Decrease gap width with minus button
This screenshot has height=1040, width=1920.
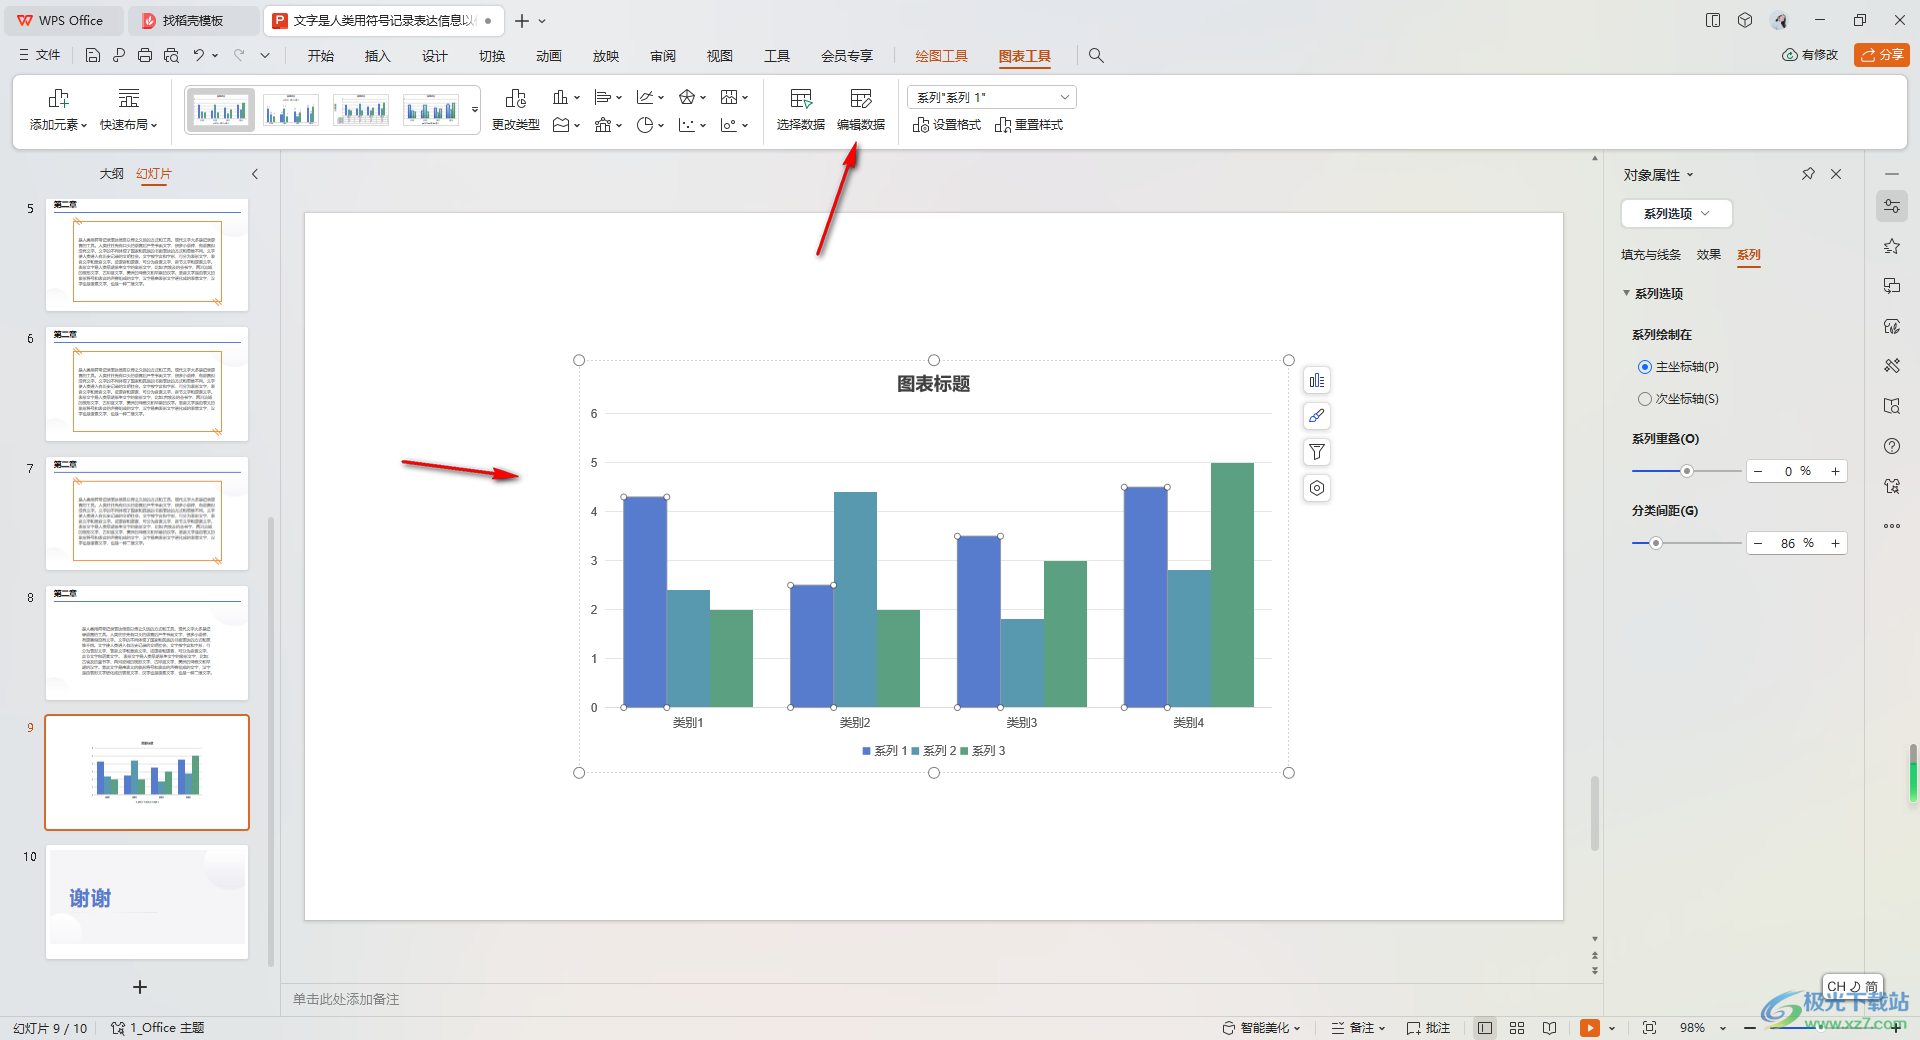[1758, 543]
